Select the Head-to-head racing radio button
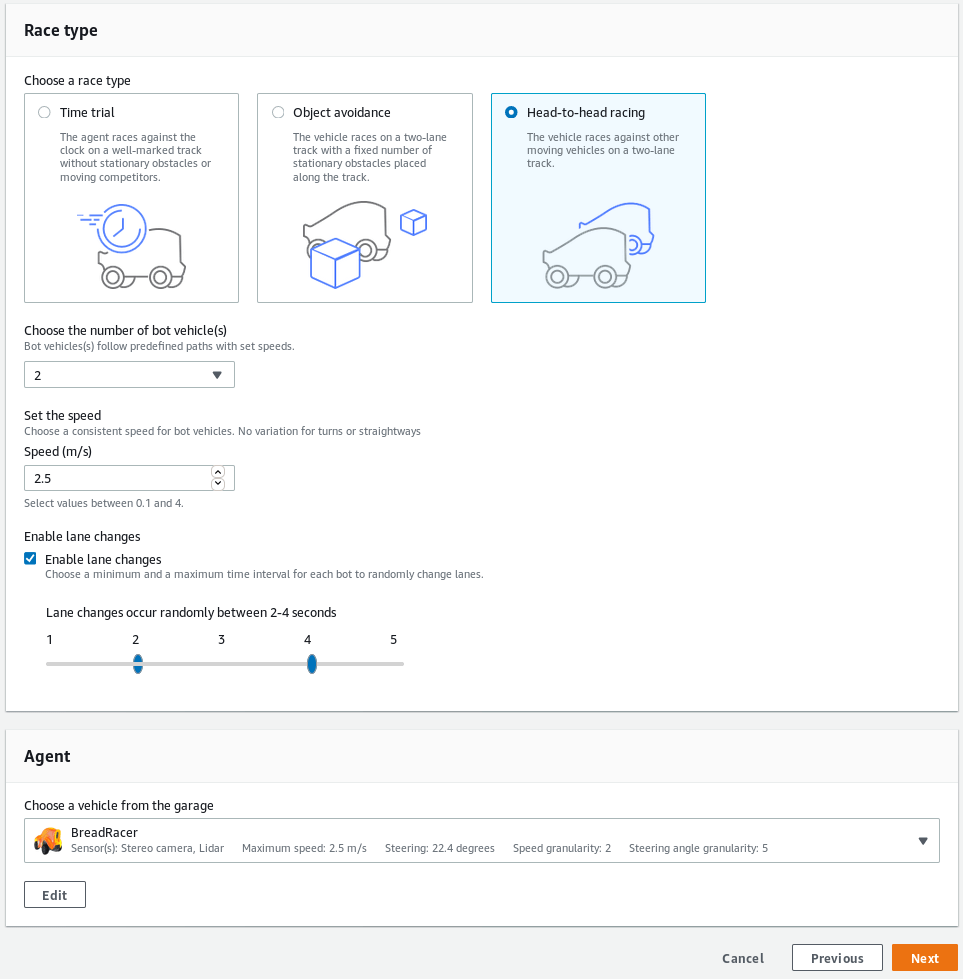Image resolution: width=963 pixels, height=979 pixels. pos(511,112)
